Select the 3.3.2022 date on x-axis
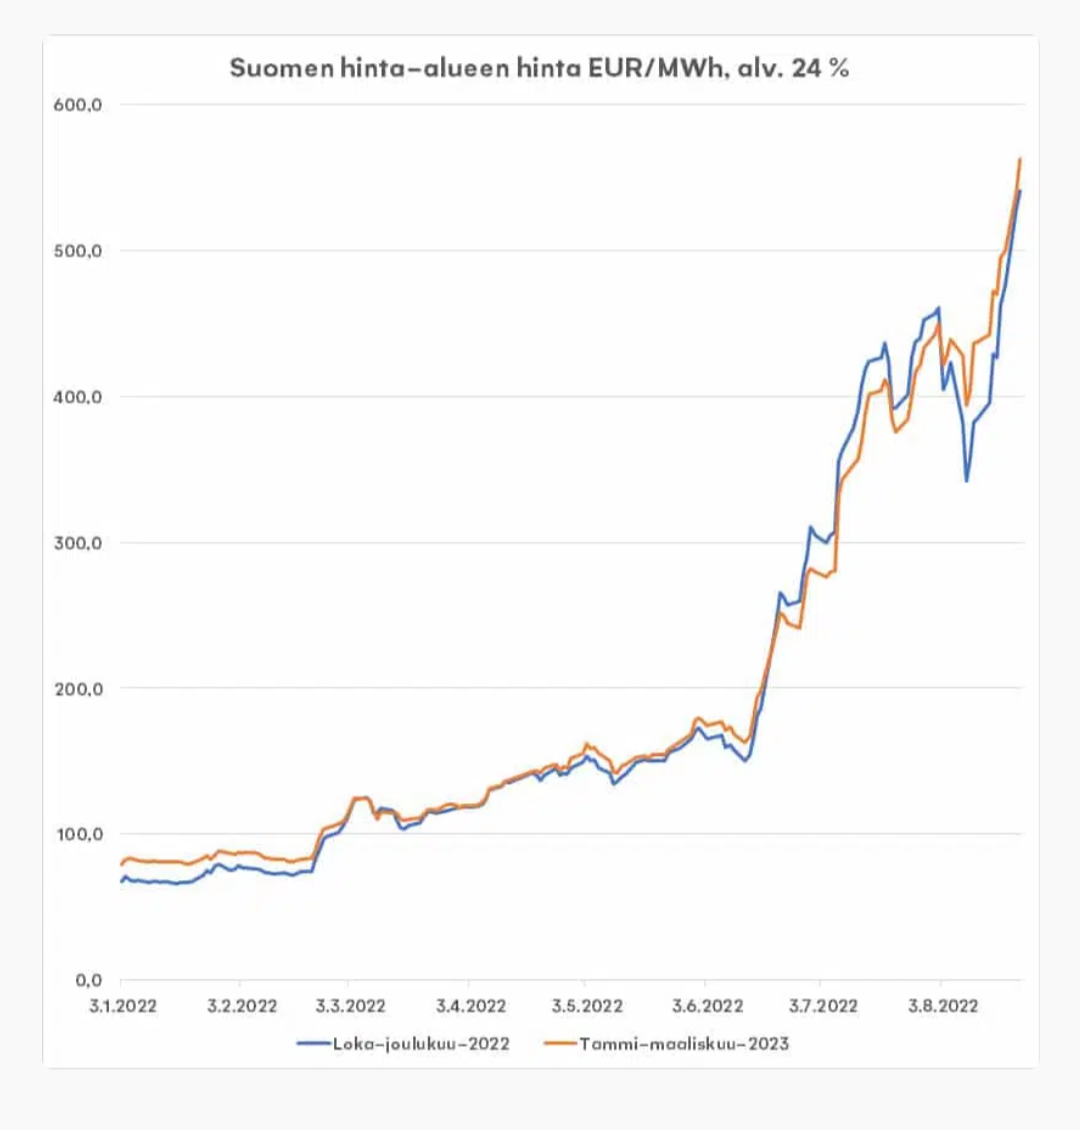Viewport: 1080px width, 1130px height. pyautogui.click(x=350, y=1006)
